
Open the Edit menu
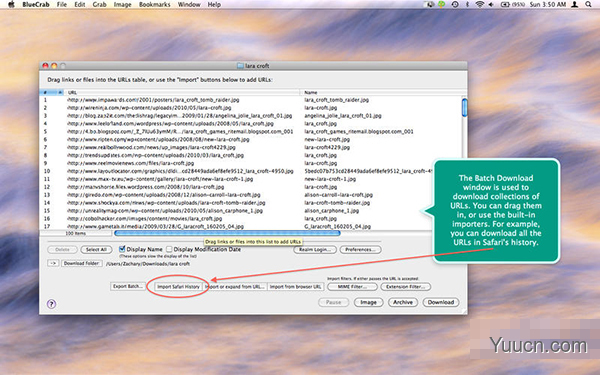80,5
